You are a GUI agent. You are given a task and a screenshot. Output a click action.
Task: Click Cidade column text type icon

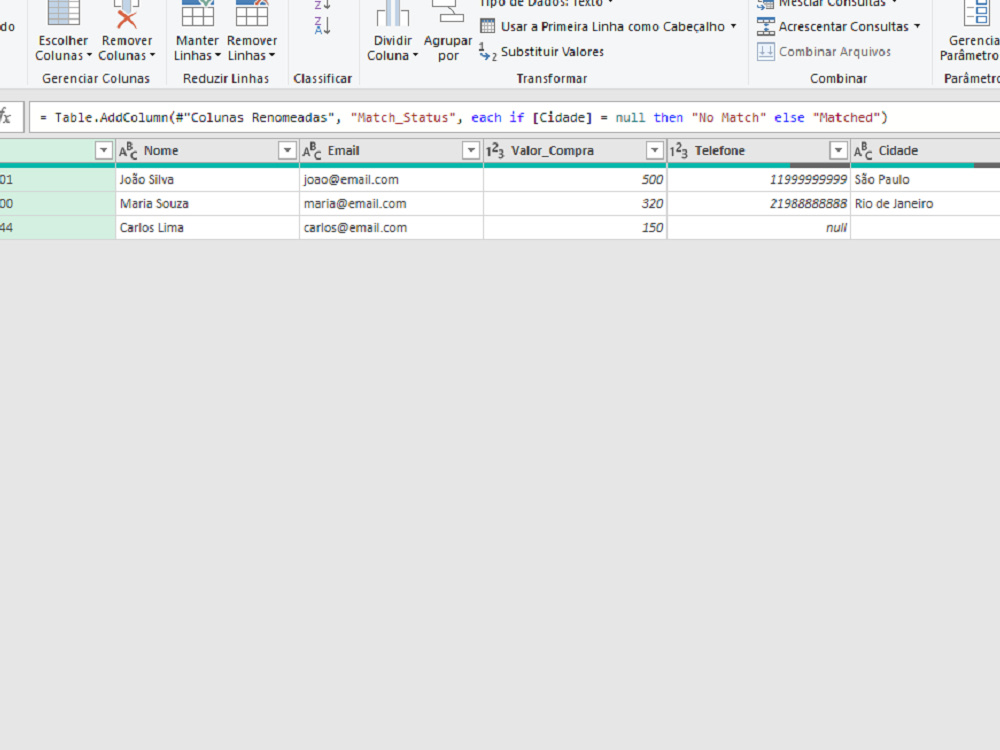(863, 151)
